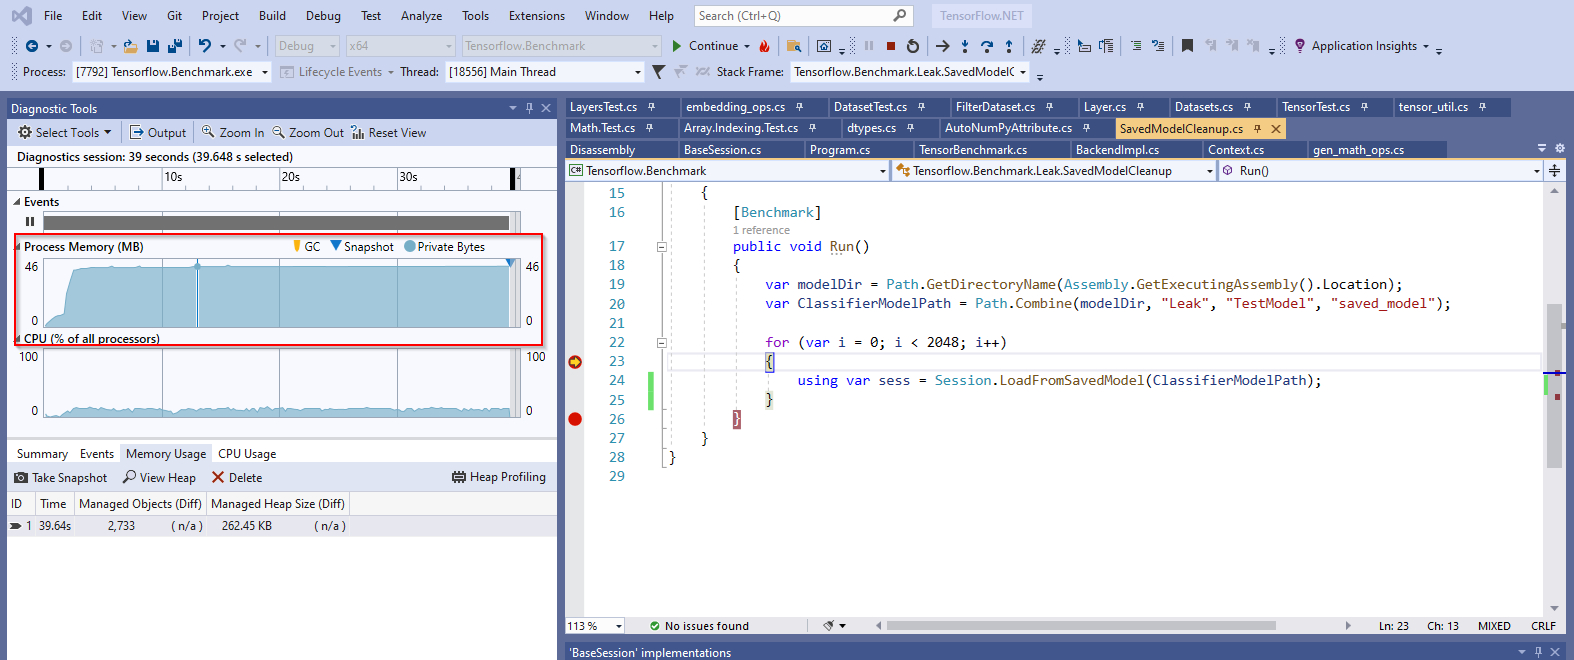Open the x64 platform dropdown
This screenshot has width=1574, height=660.
coord(401,46)
